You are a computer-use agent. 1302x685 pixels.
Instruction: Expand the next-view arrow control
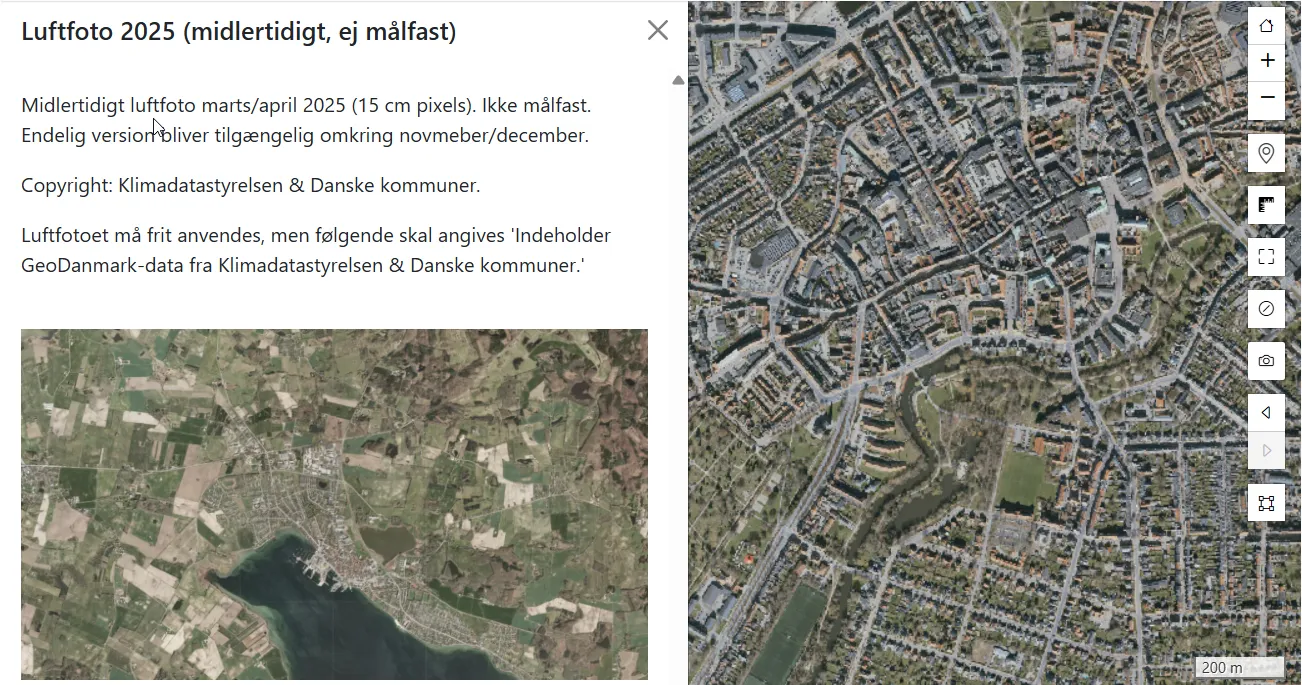point(1266,451)
